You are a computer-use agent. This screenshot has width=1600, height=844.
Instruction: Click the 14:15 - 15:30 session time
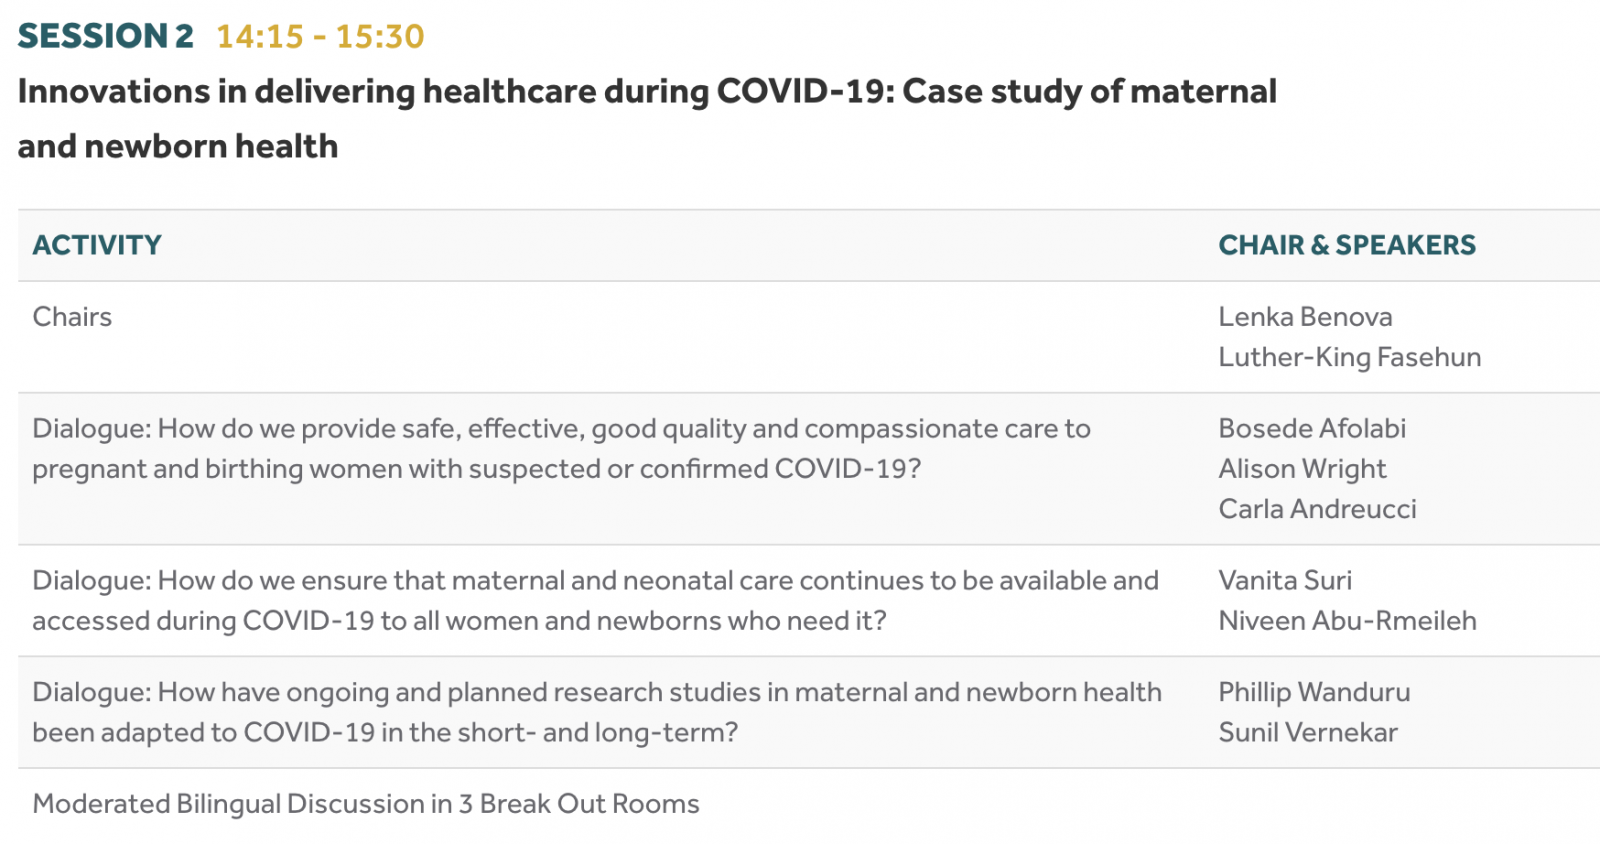(320, 36)
